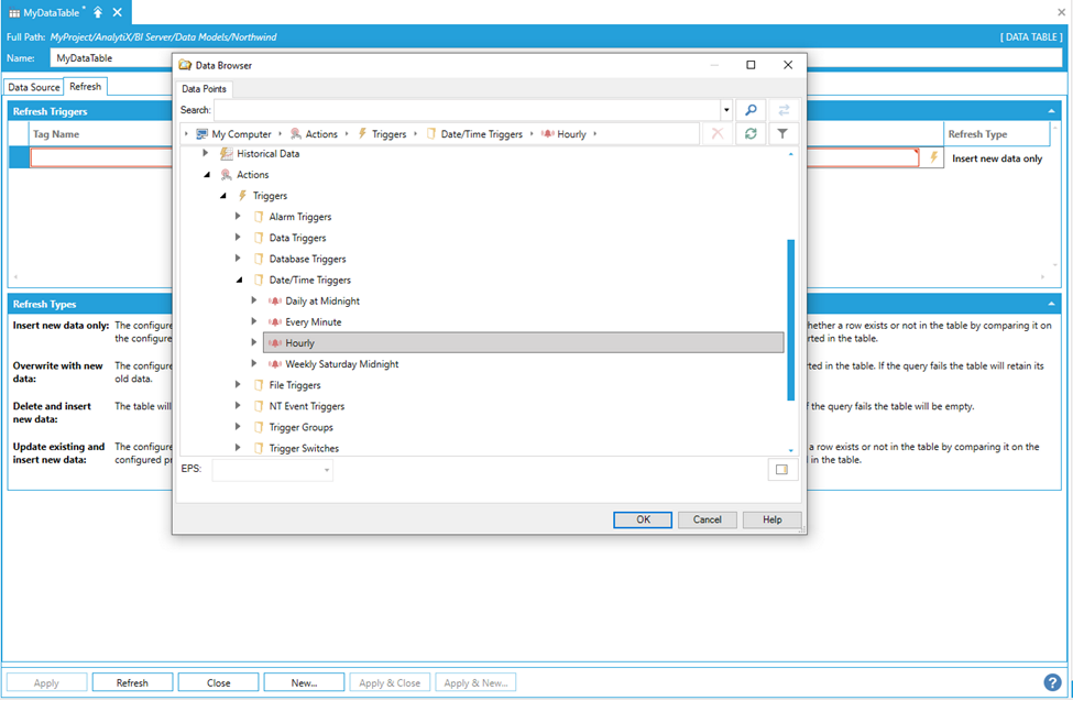The width and height of the screenshot is (1073, 701).
Task: Switch to the Data Source tab
Action: (34, 87)
